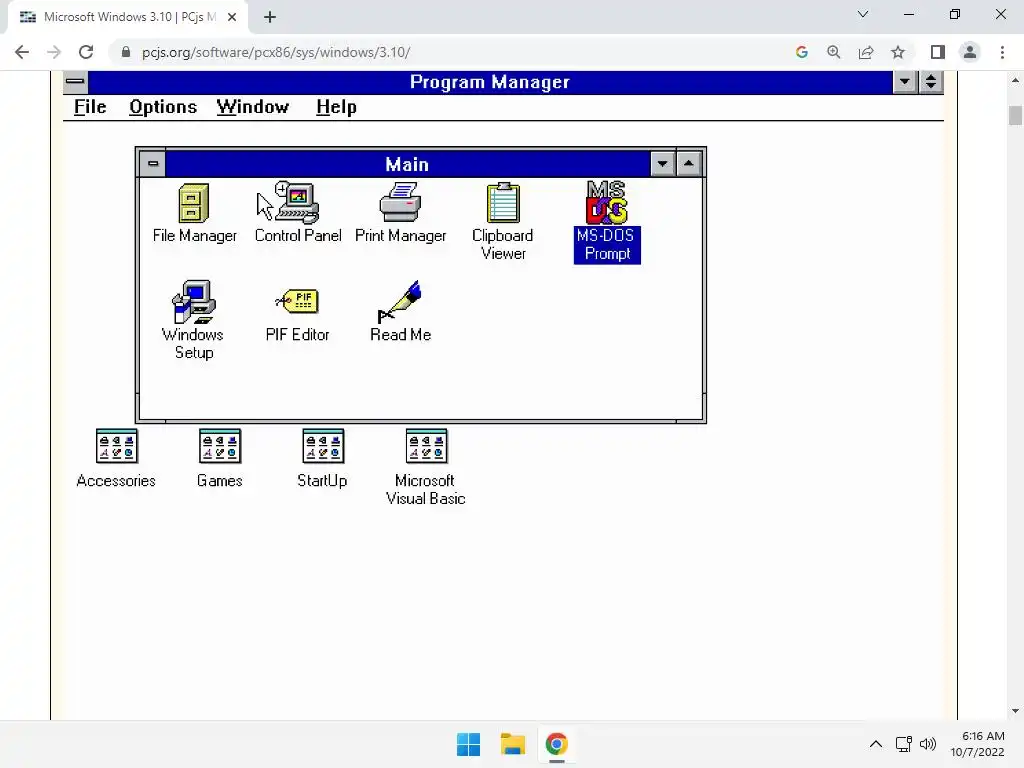Toggle the Chrome side panel
This screenshot has width=1024, height=768.
(x=938, y=52)
